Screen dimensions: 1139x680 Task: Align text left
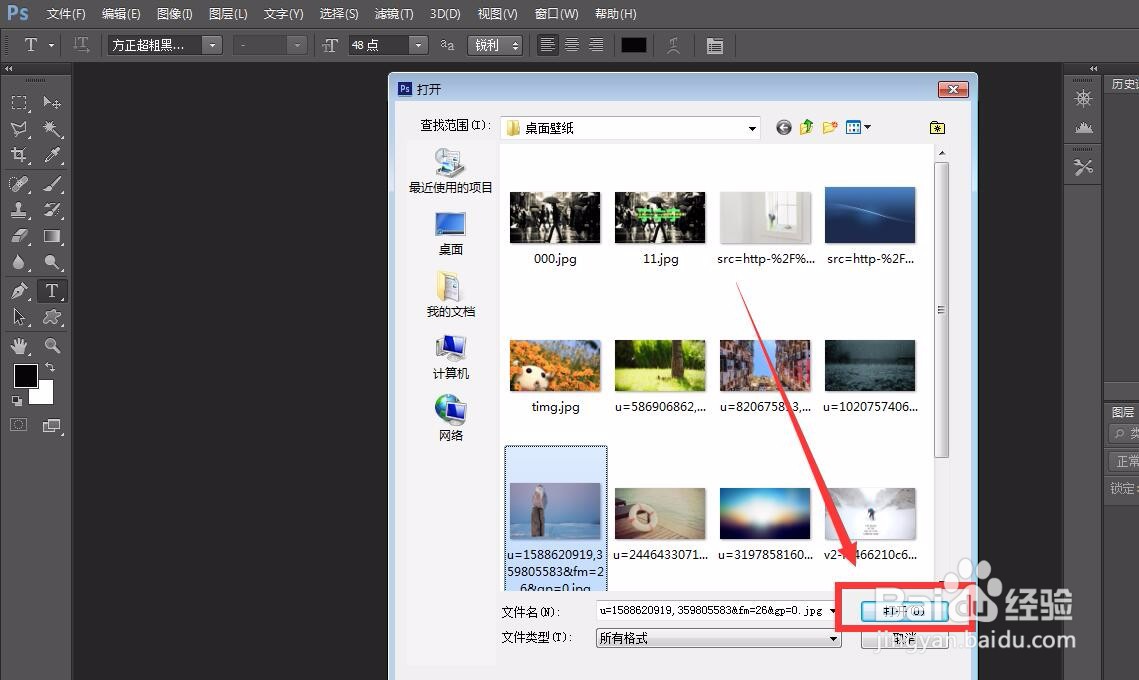point(548,45)
